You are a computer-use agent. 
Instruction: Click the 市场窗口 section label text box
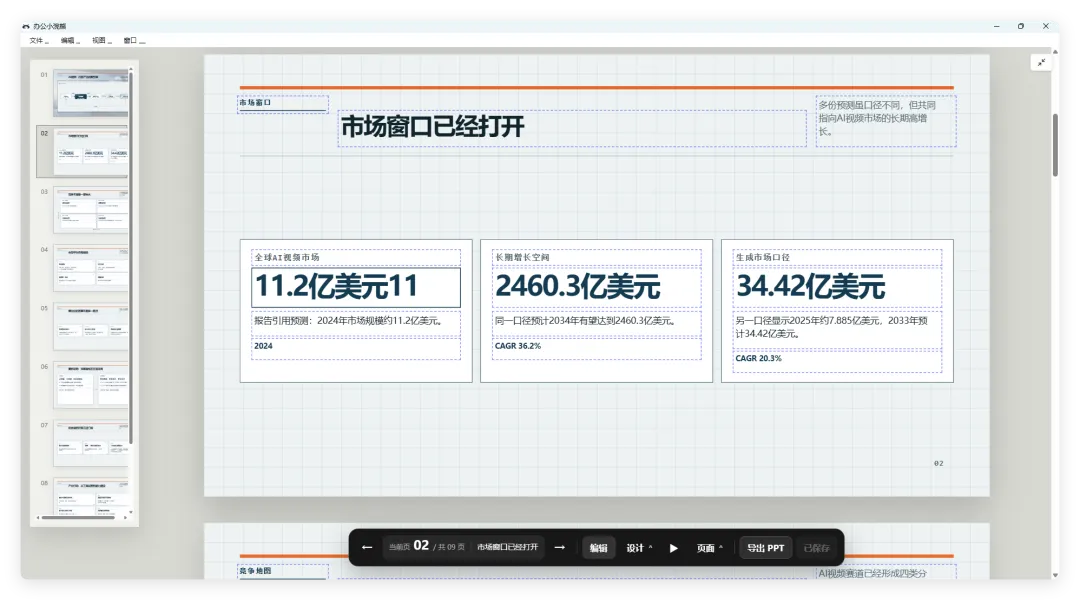click(282, 104)
